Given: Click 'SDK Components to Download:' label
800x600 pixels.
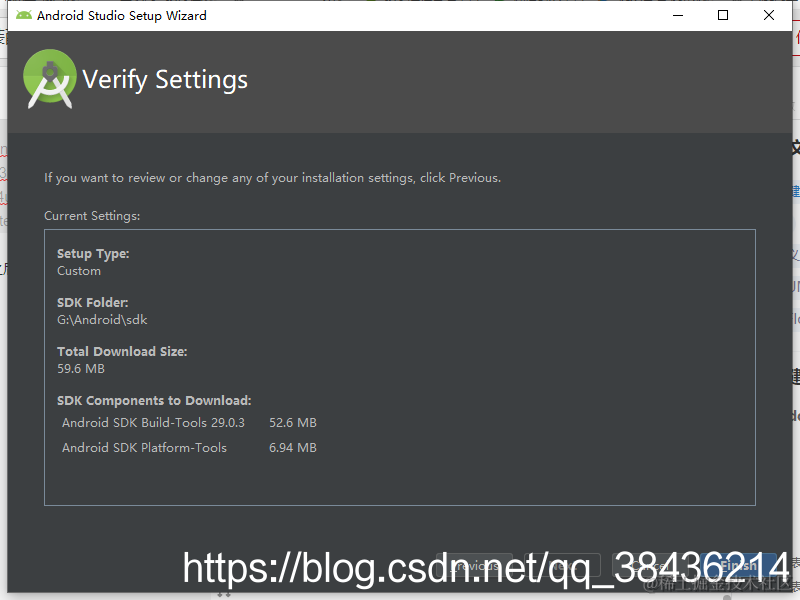Looking at the screenshot, I should [x=154, y=401].
